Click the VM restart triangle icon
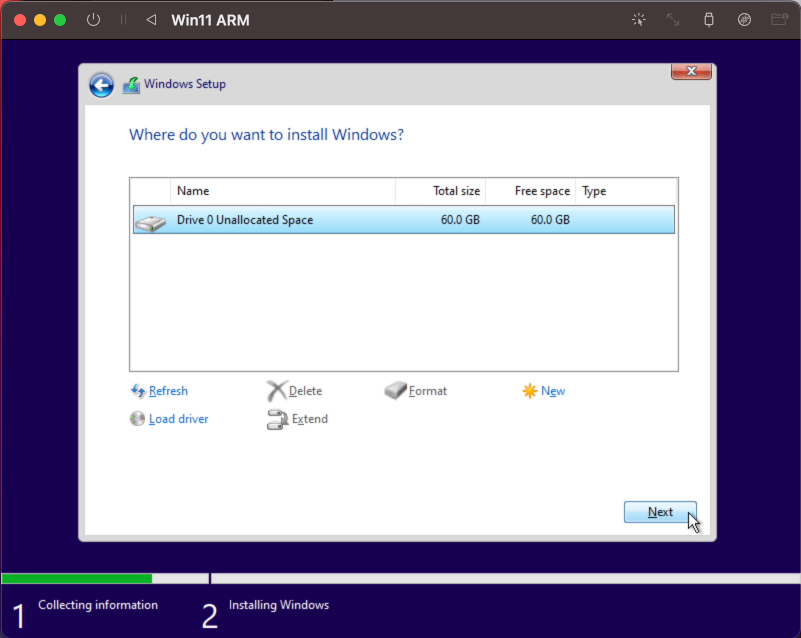Image resolution: width=801 pixels, height=638 pixels. tap(151, 20)
